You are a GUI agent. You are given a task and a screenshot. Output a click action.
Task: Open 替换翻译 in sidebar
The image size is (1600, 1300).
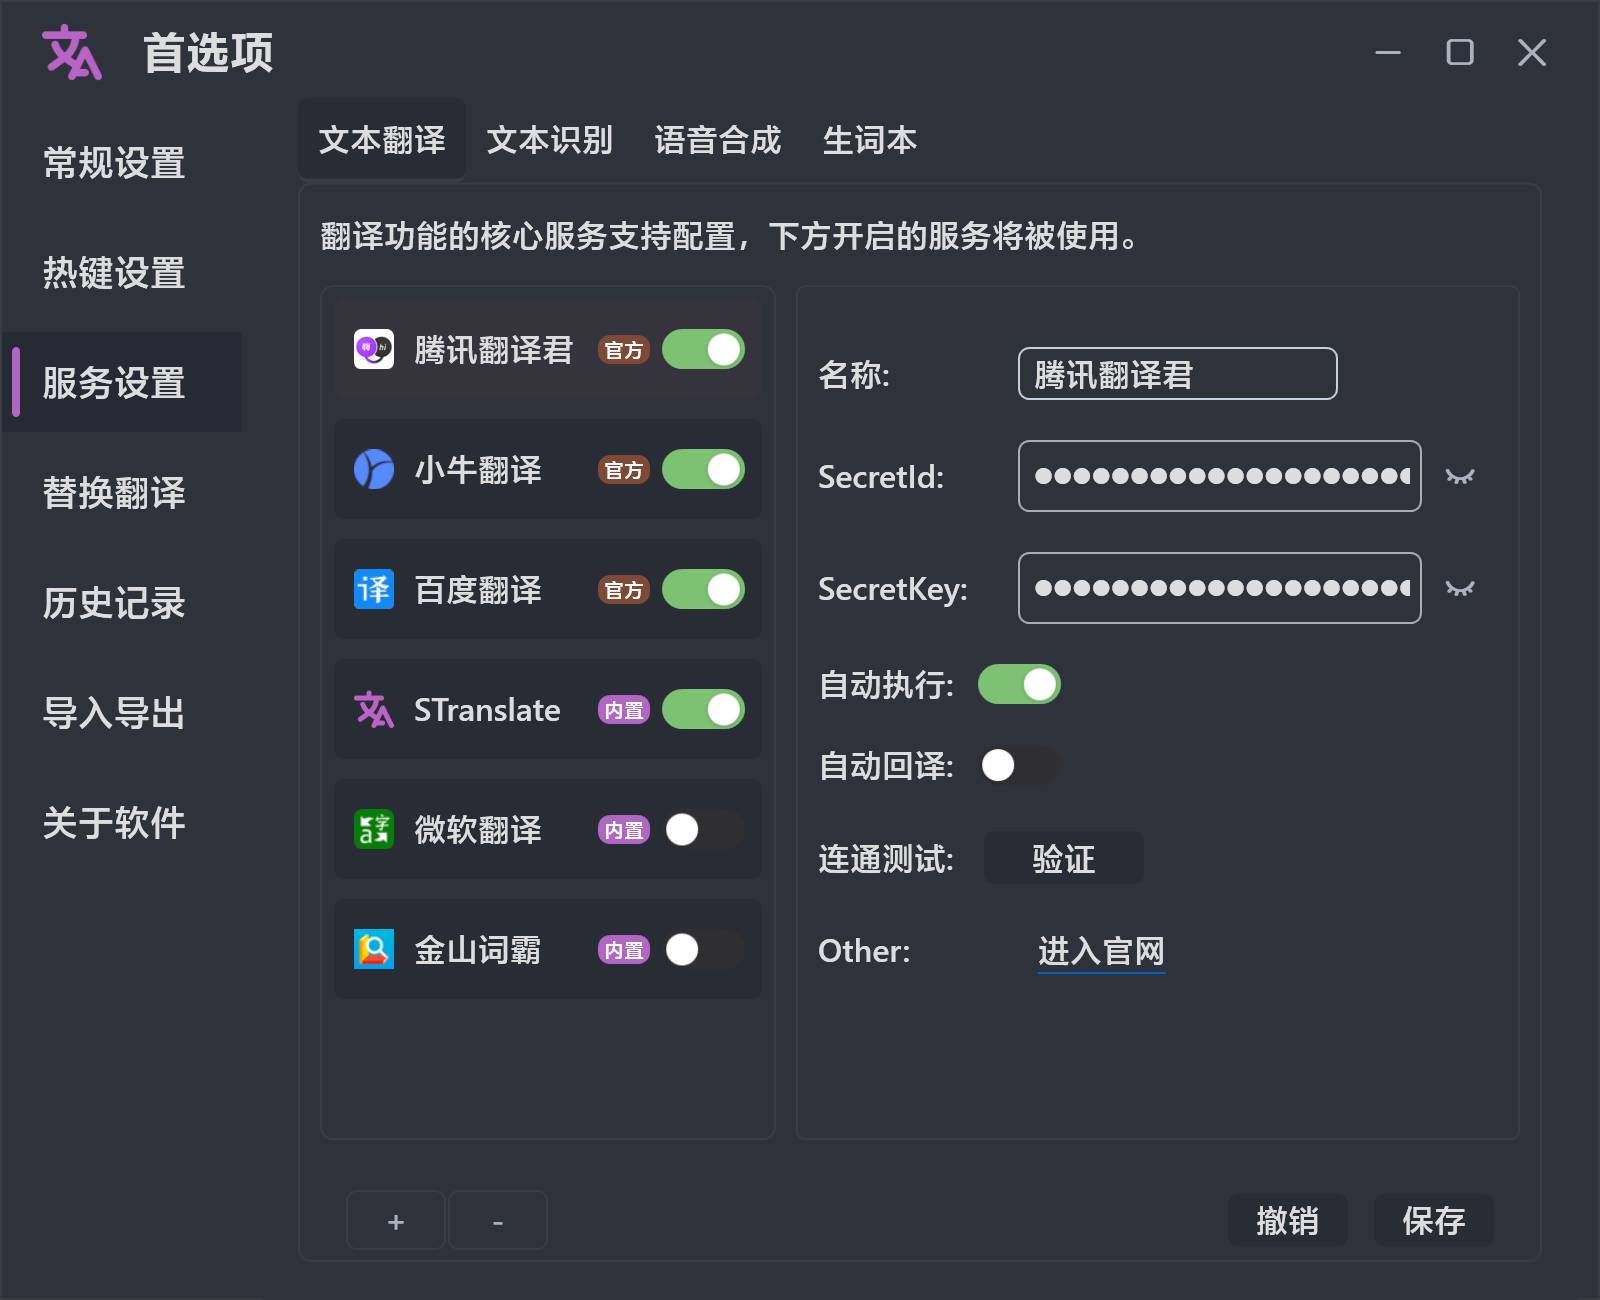122,492
